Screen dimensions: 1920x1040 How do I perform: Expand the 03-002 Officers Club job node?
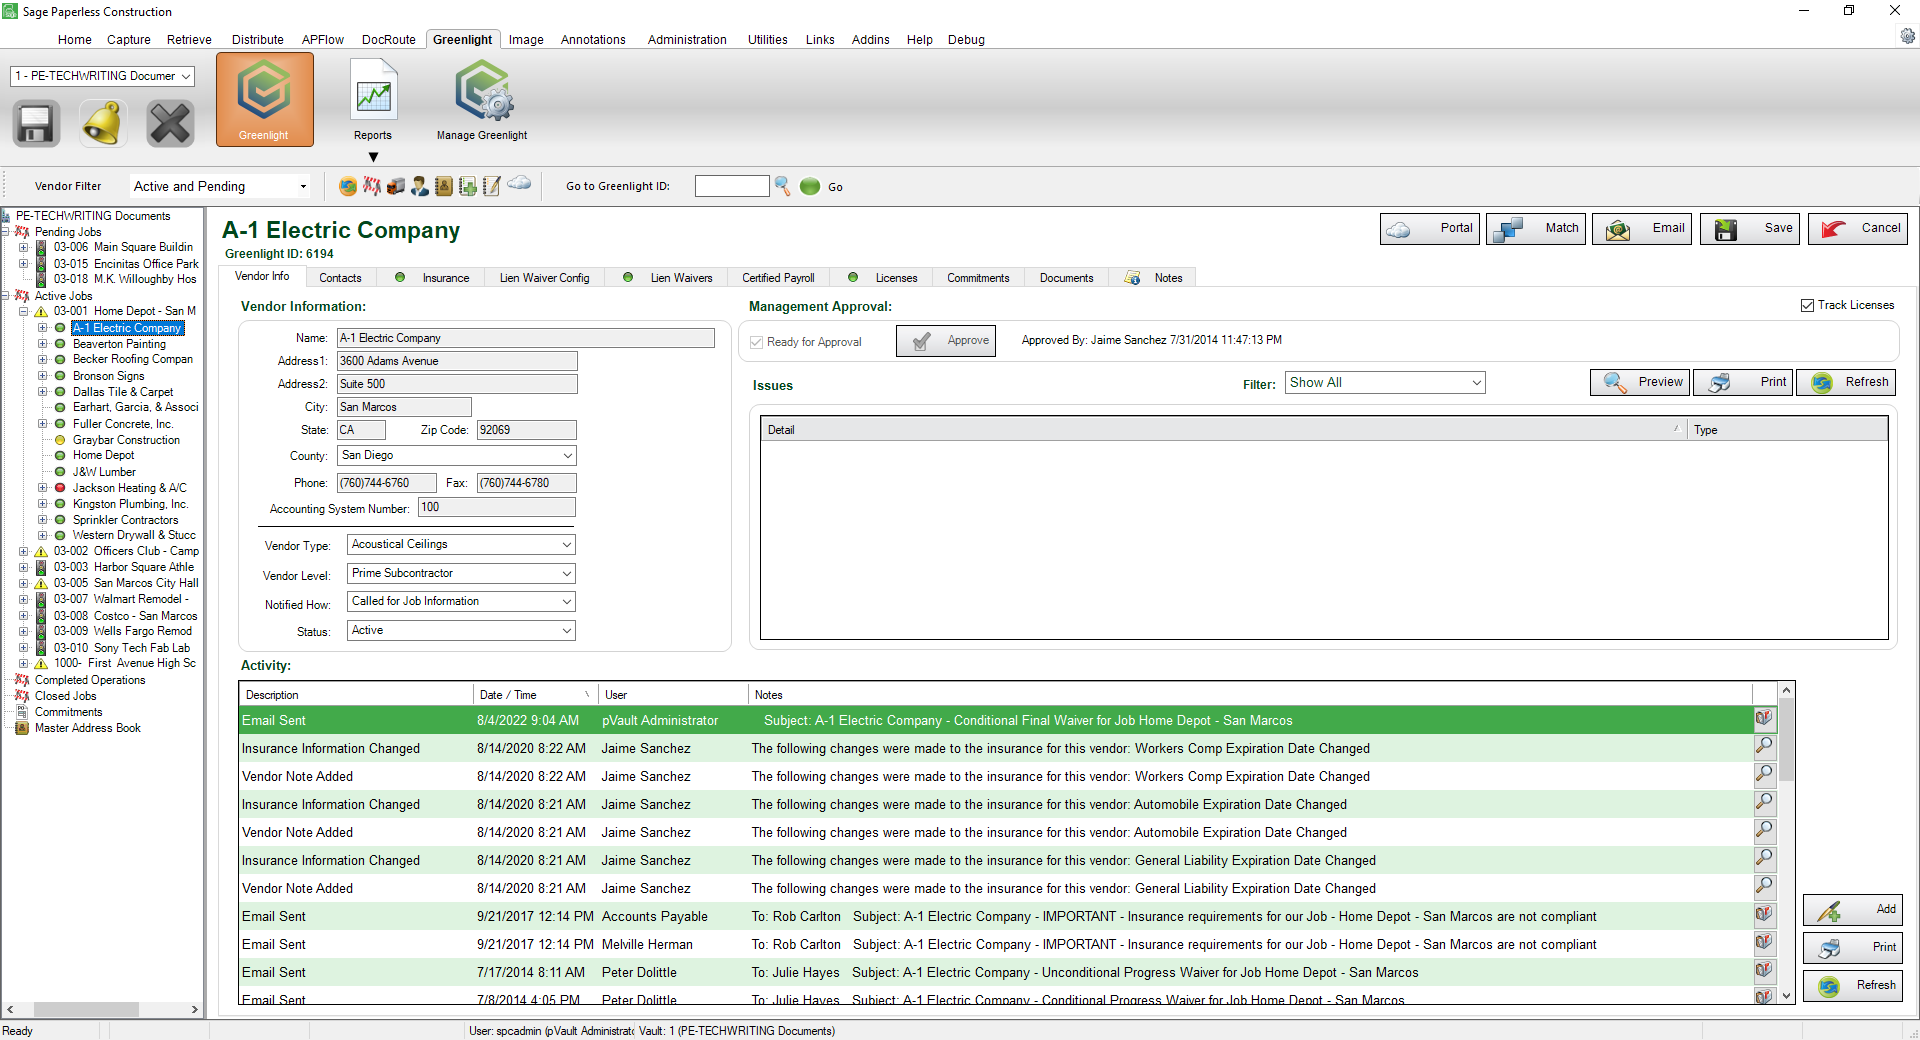[x=24, y=551]
